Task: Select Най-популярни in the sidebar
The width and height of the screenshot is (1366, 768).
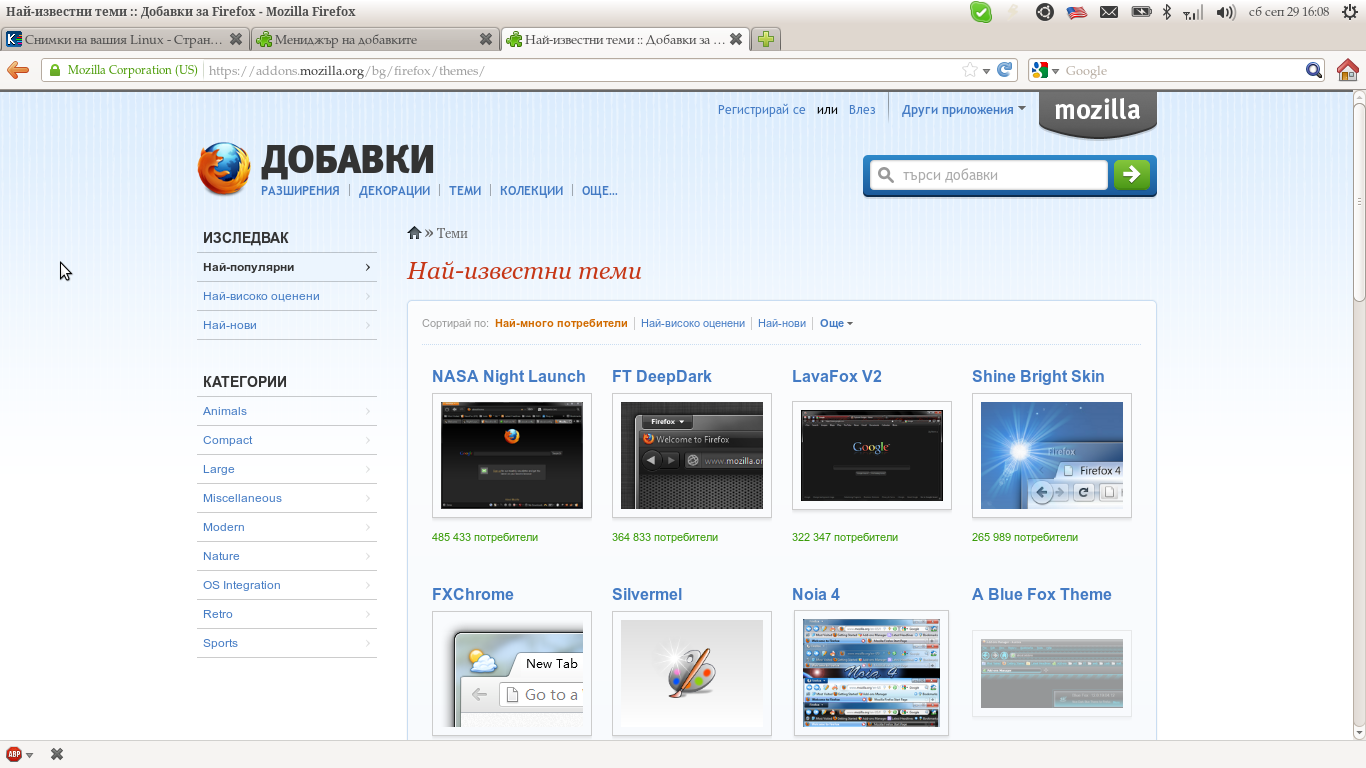Action: (287, 267)
